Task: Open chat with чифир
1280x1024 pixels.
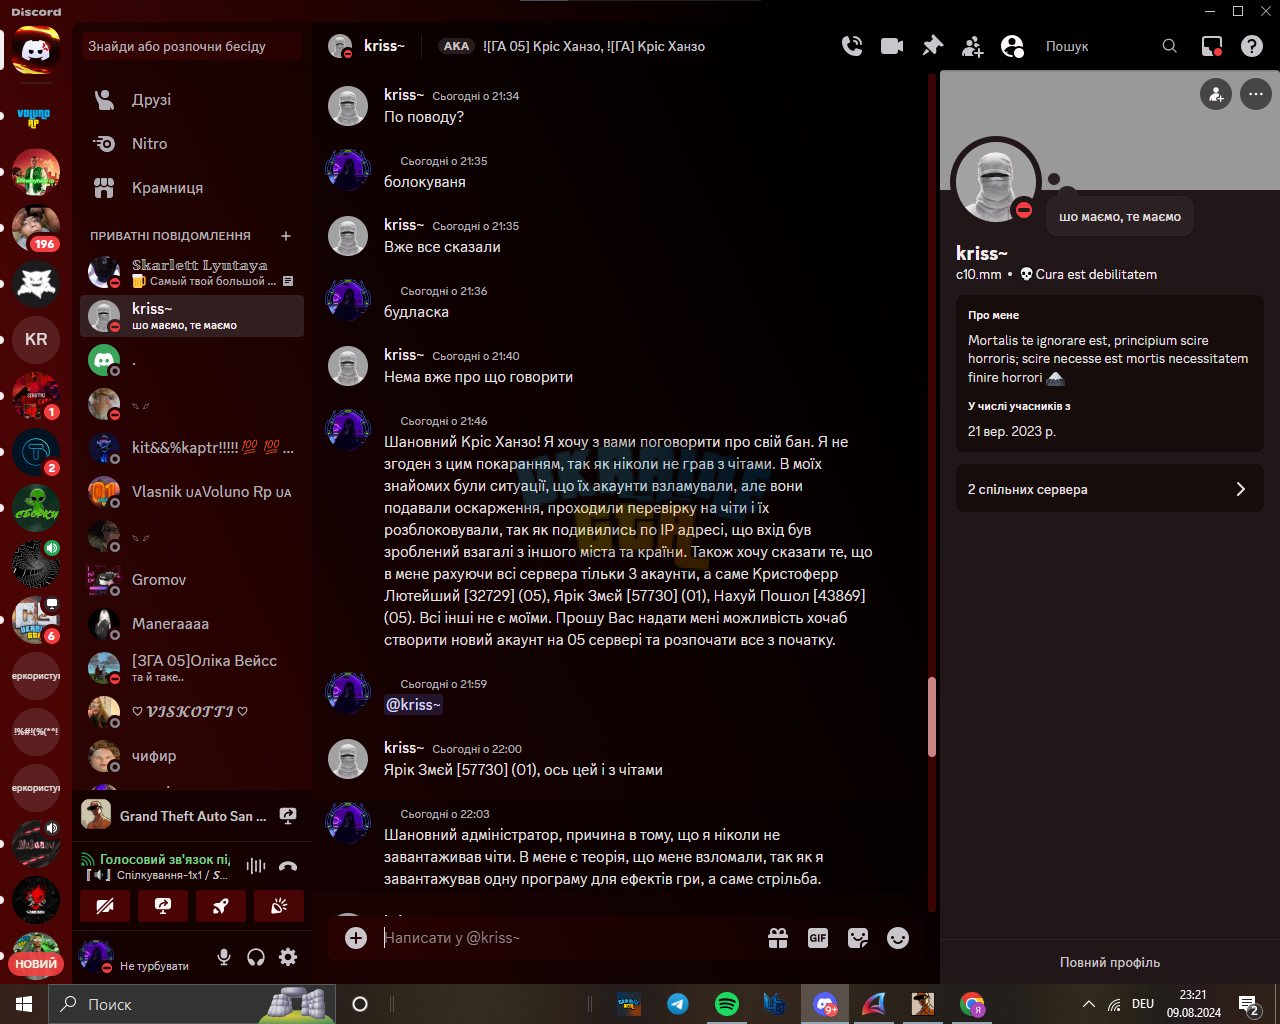Action: click(x=192, y=756)
